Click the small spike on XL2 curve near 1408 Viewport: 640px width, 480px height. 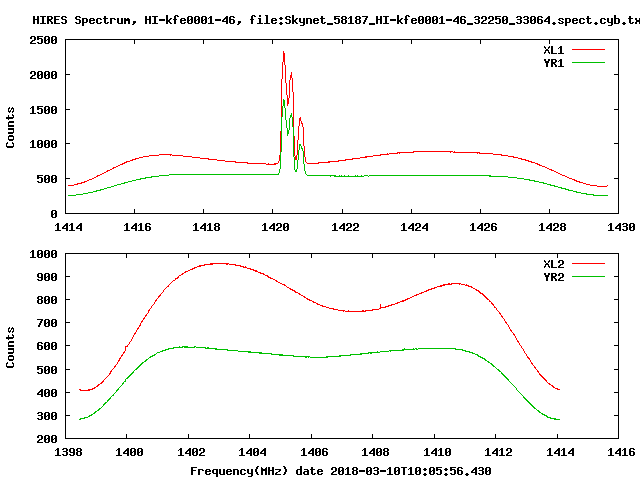tap(380, 306)
